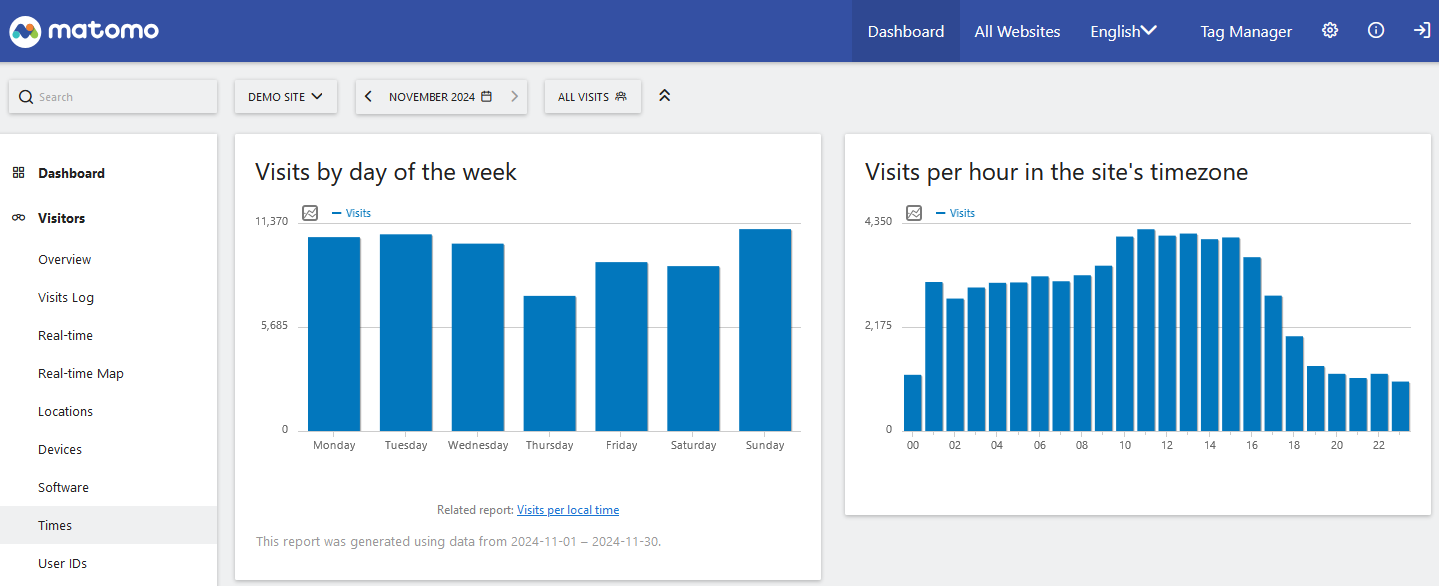Click the segment user icon in ALL VISITS
1439x586 pixels.
tap(622, 96)
